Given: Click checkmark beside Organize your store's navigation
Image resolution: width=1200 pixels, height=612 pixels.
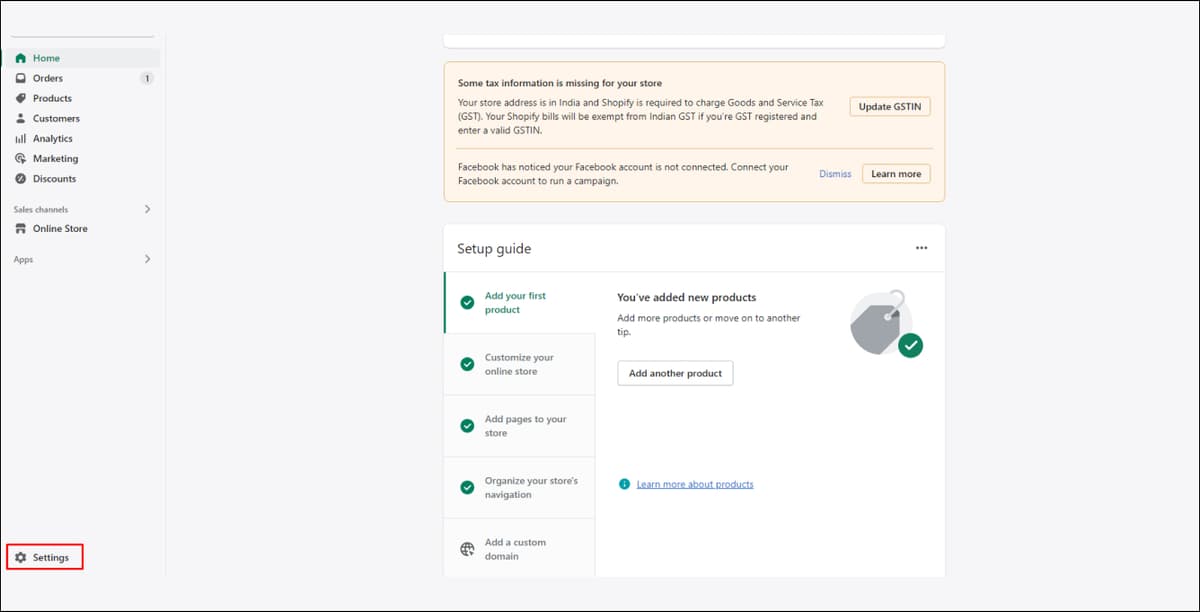Looking at the screenshot, I should click(x=467, y=488).
